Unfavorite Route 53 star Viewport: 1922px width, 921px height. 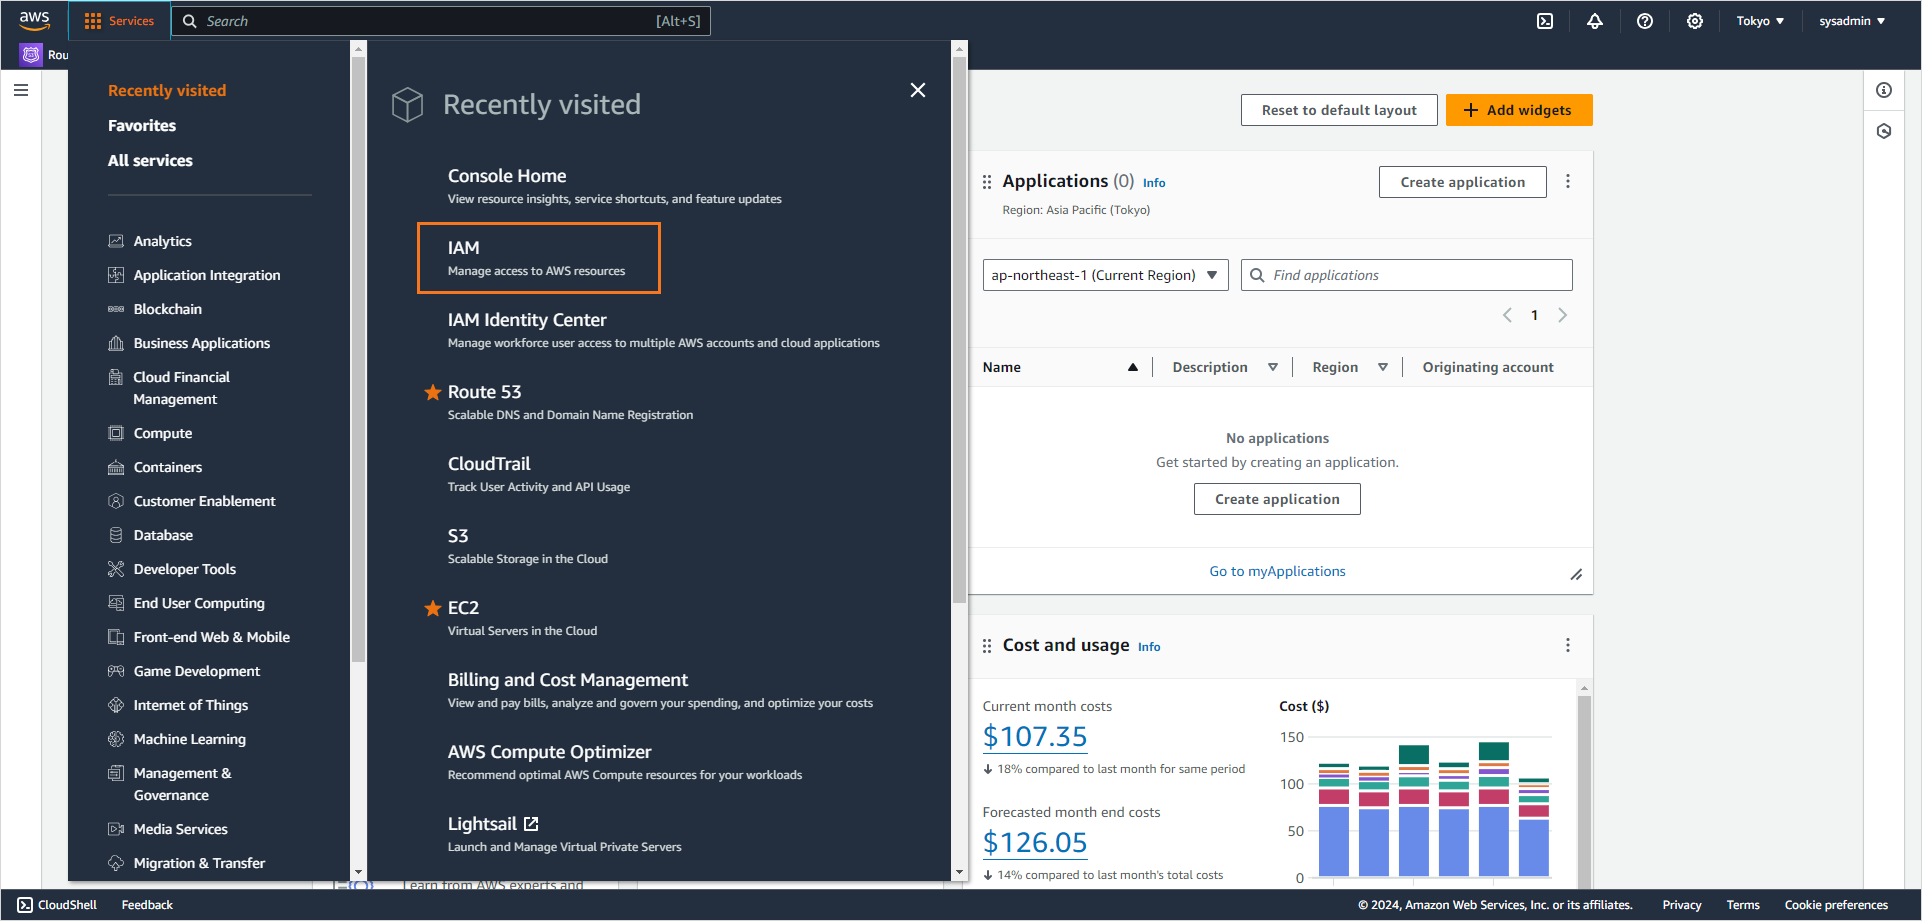(x=433, y=392)
